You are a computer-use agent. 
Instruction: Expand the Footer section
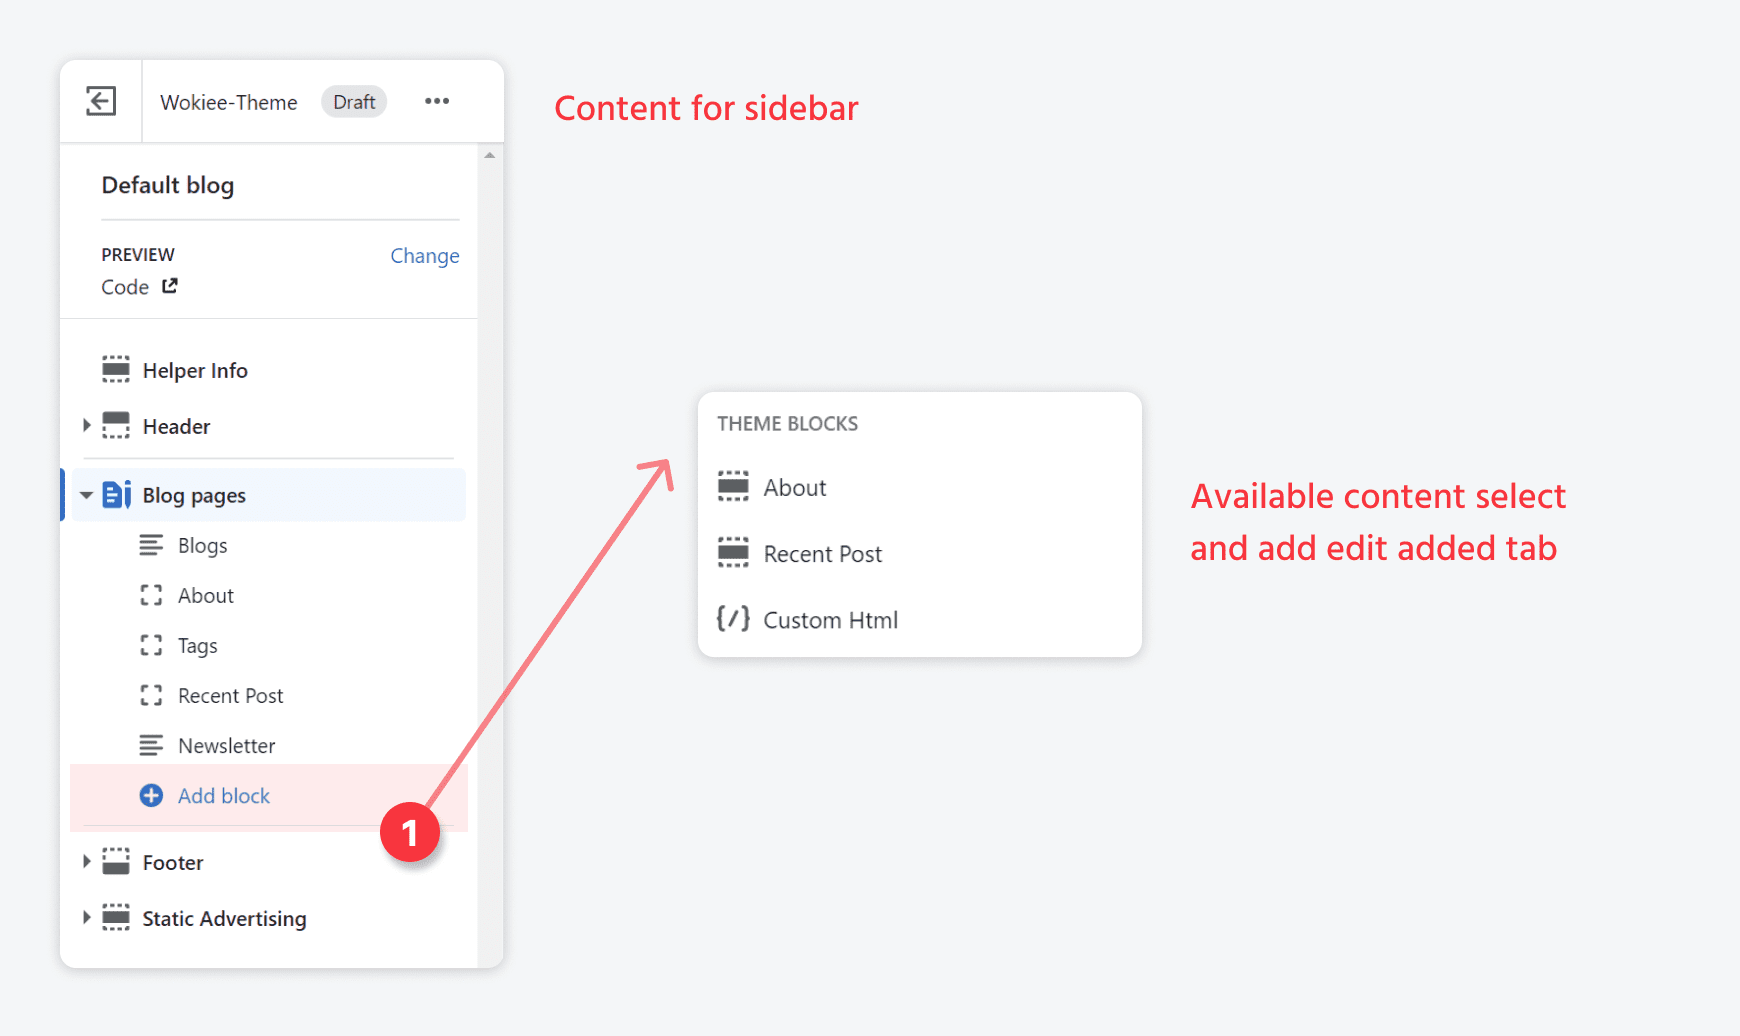click(x=87, y=861)
